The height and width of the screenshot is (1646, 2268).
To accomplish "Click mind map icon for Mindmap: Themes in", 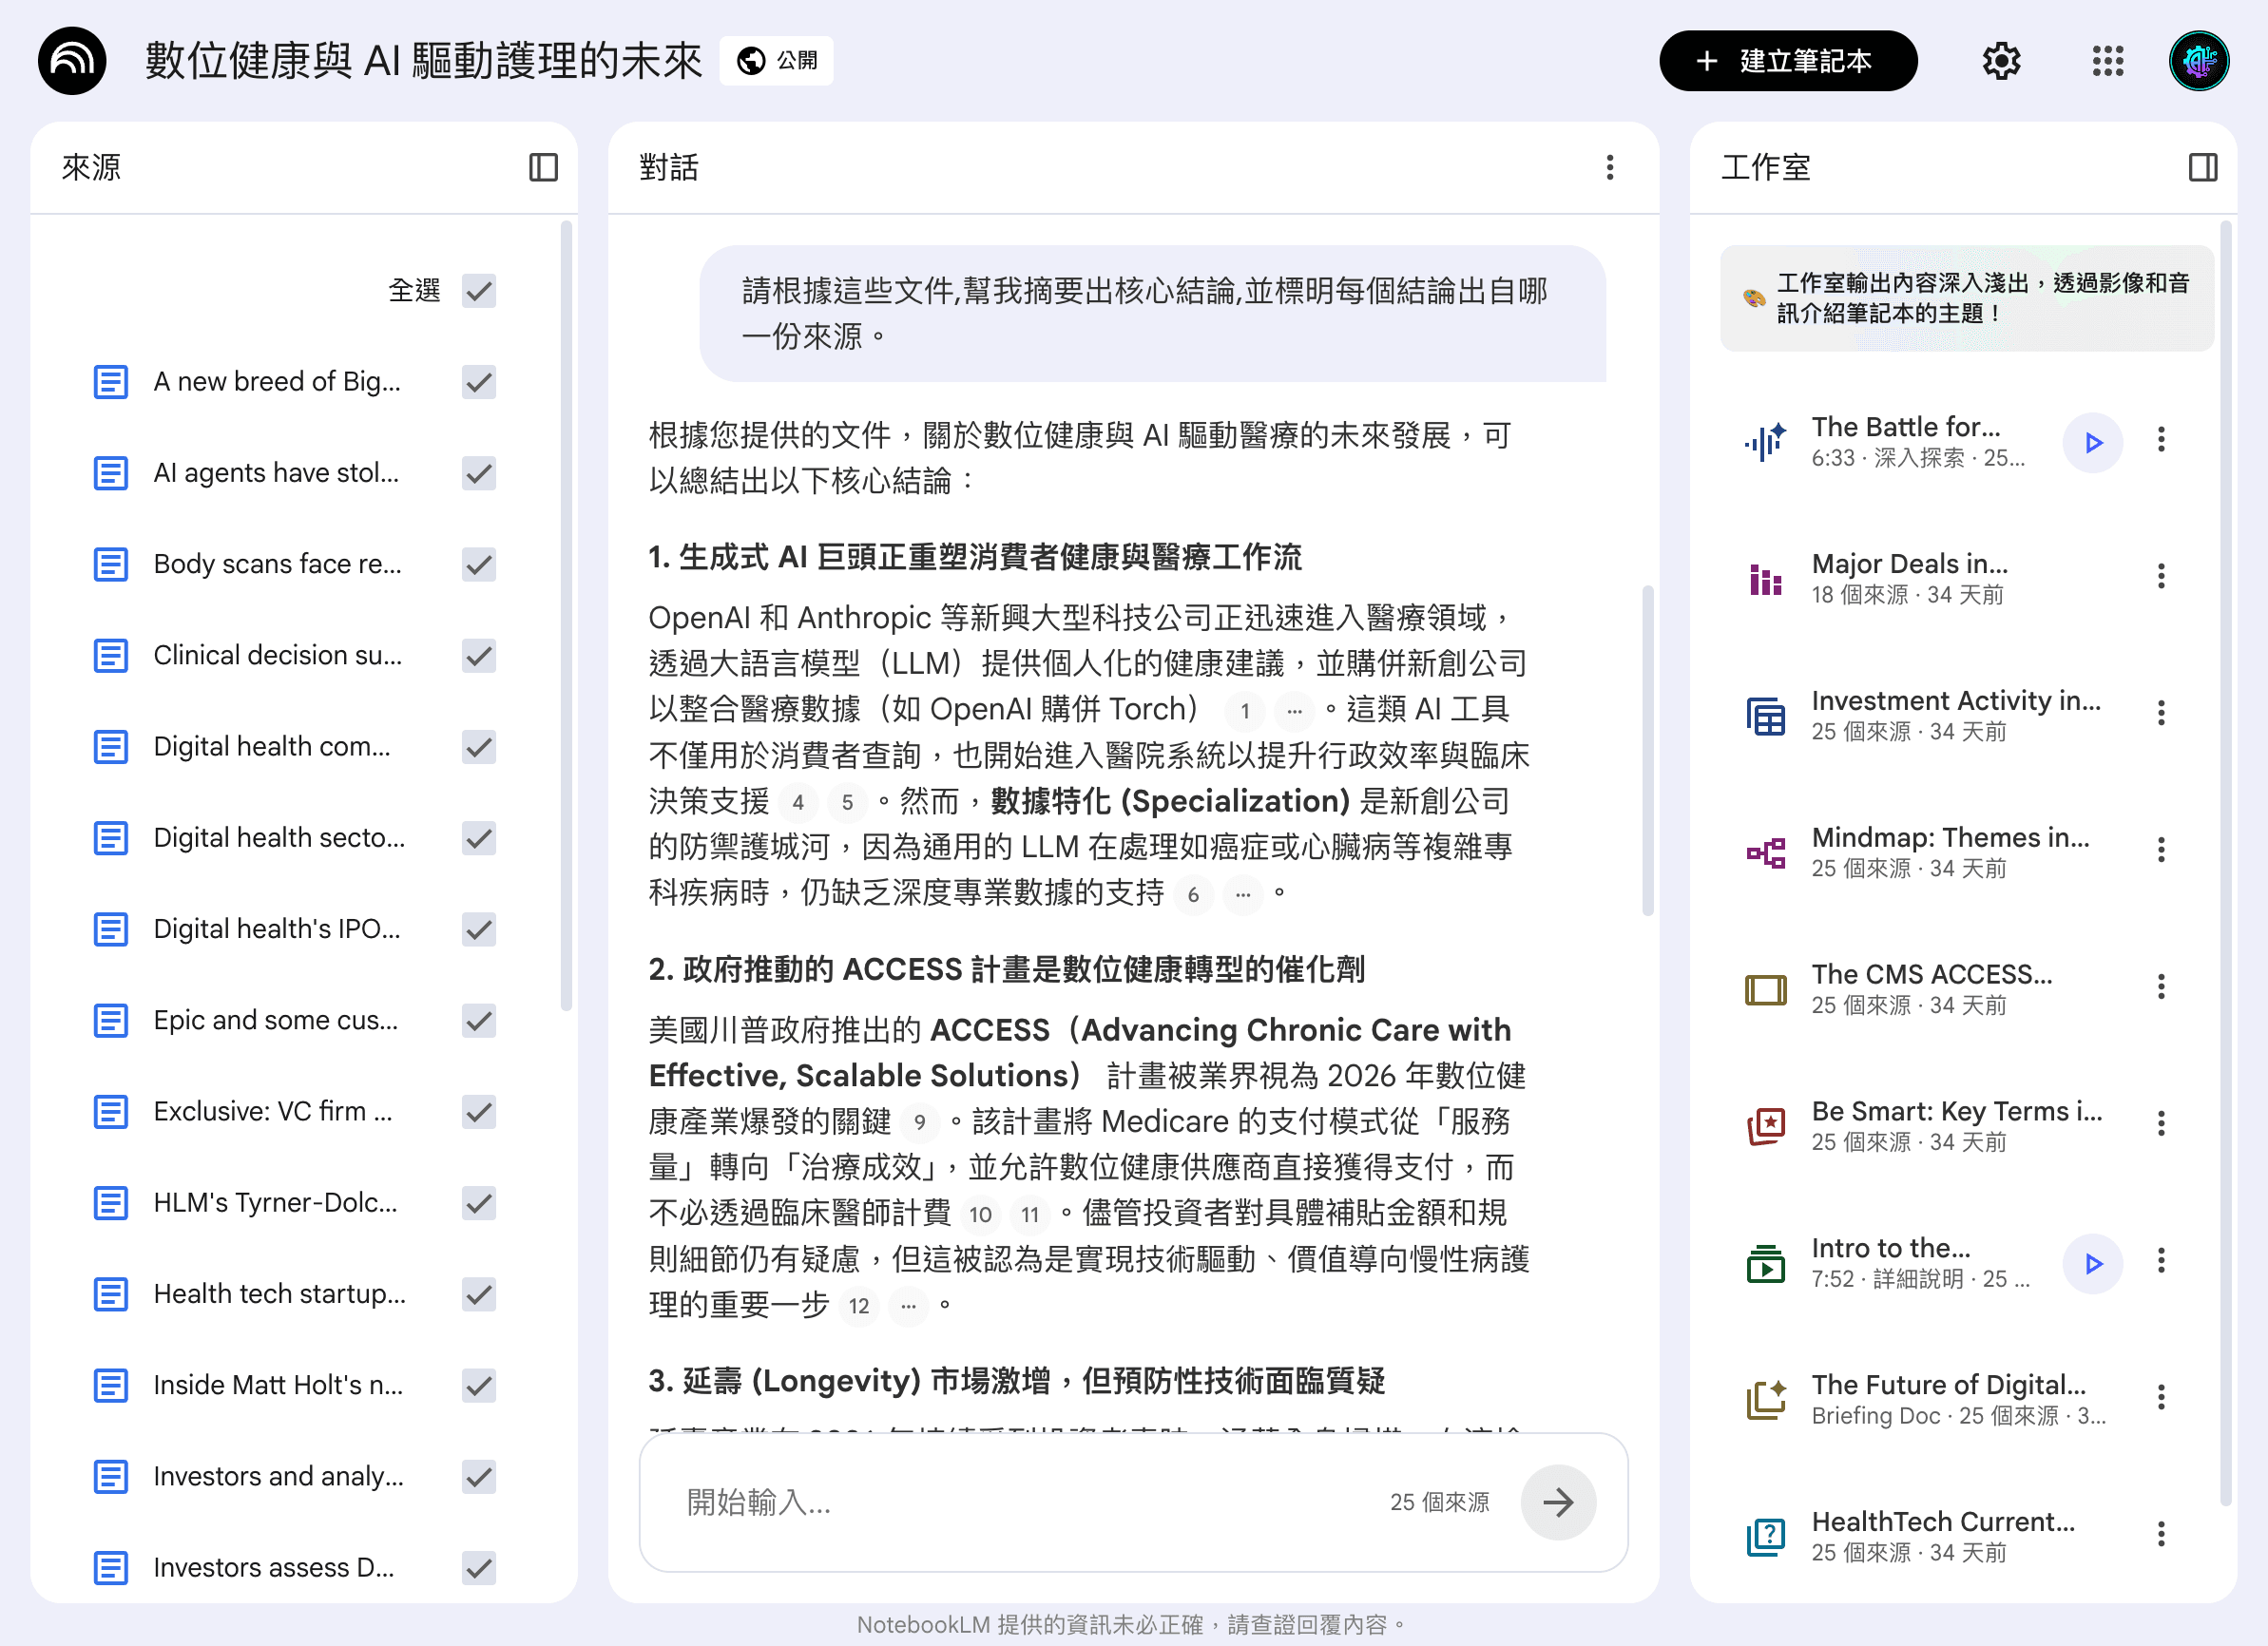I will point(1765,852).
